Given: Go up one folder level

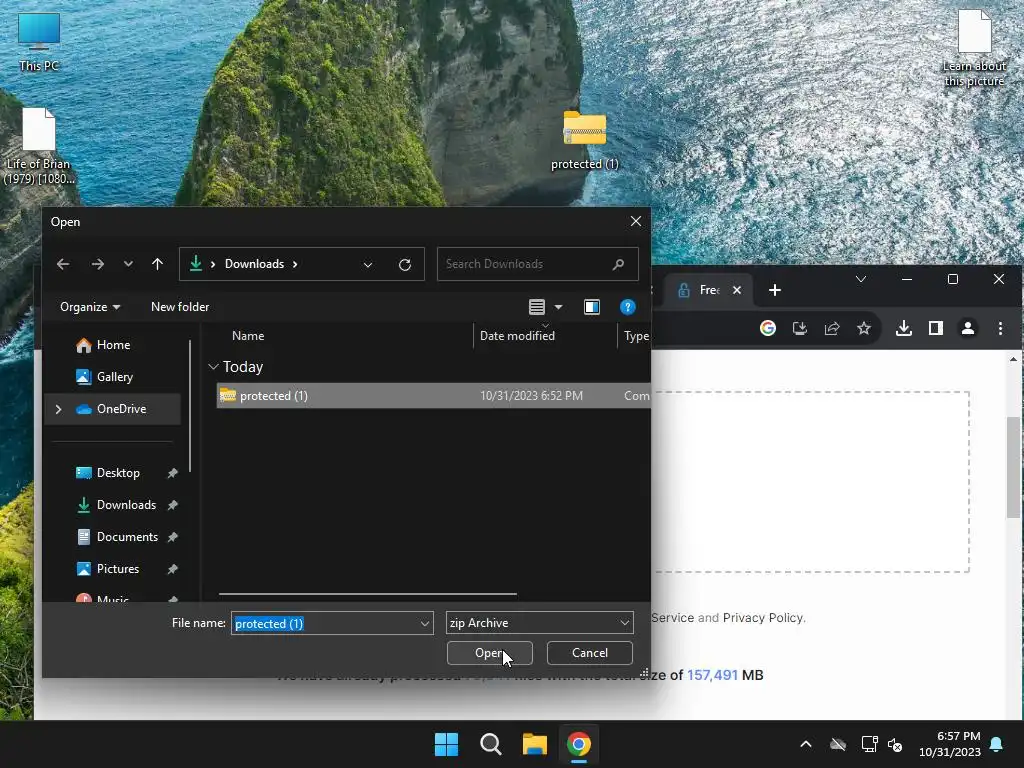Looking at the screenshot, I should (157, 264).
